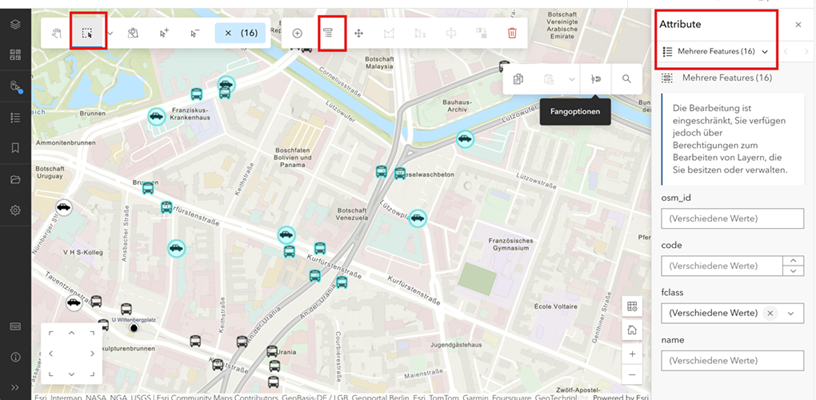This screenshot has width=816, height=400.
Task: Expand the left sidebar with double chevron
Action: point(15,388)
